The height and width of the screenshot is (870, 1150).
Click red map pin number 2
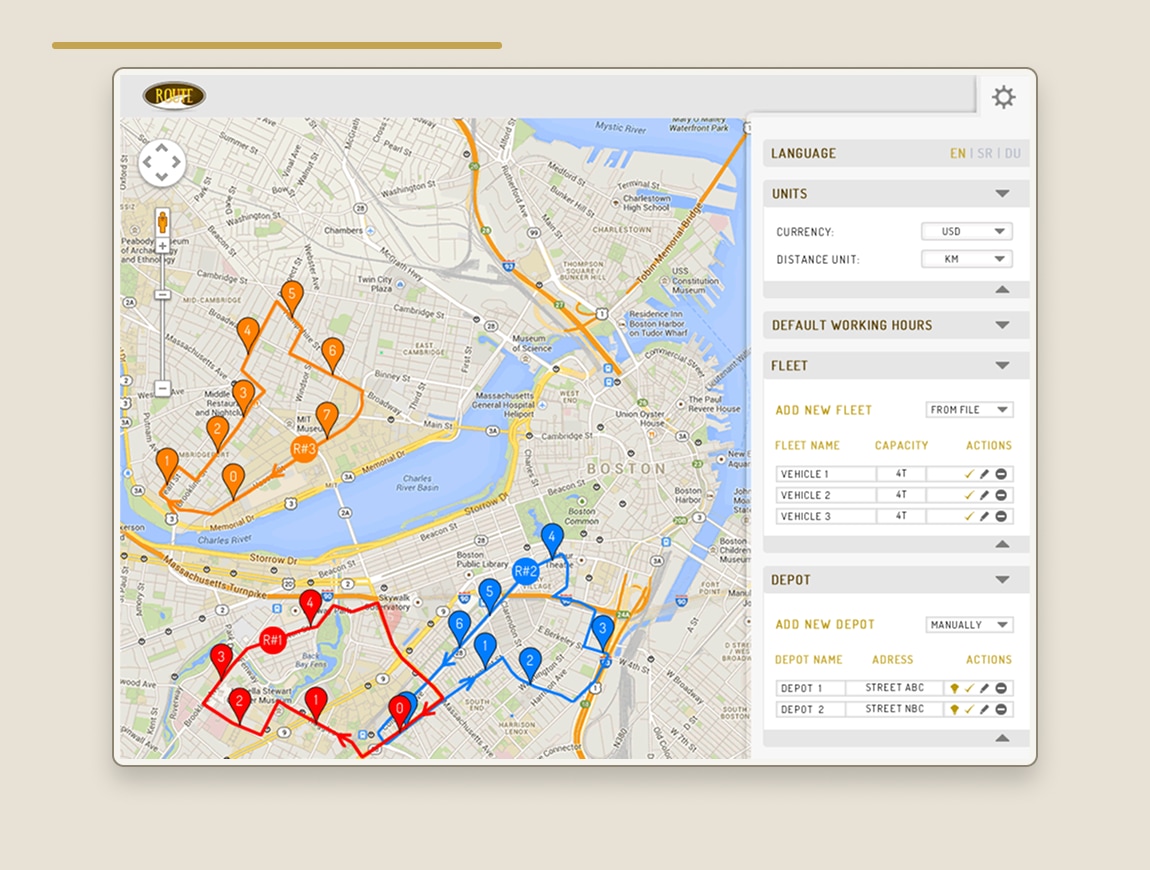click(x=239, y=706)
